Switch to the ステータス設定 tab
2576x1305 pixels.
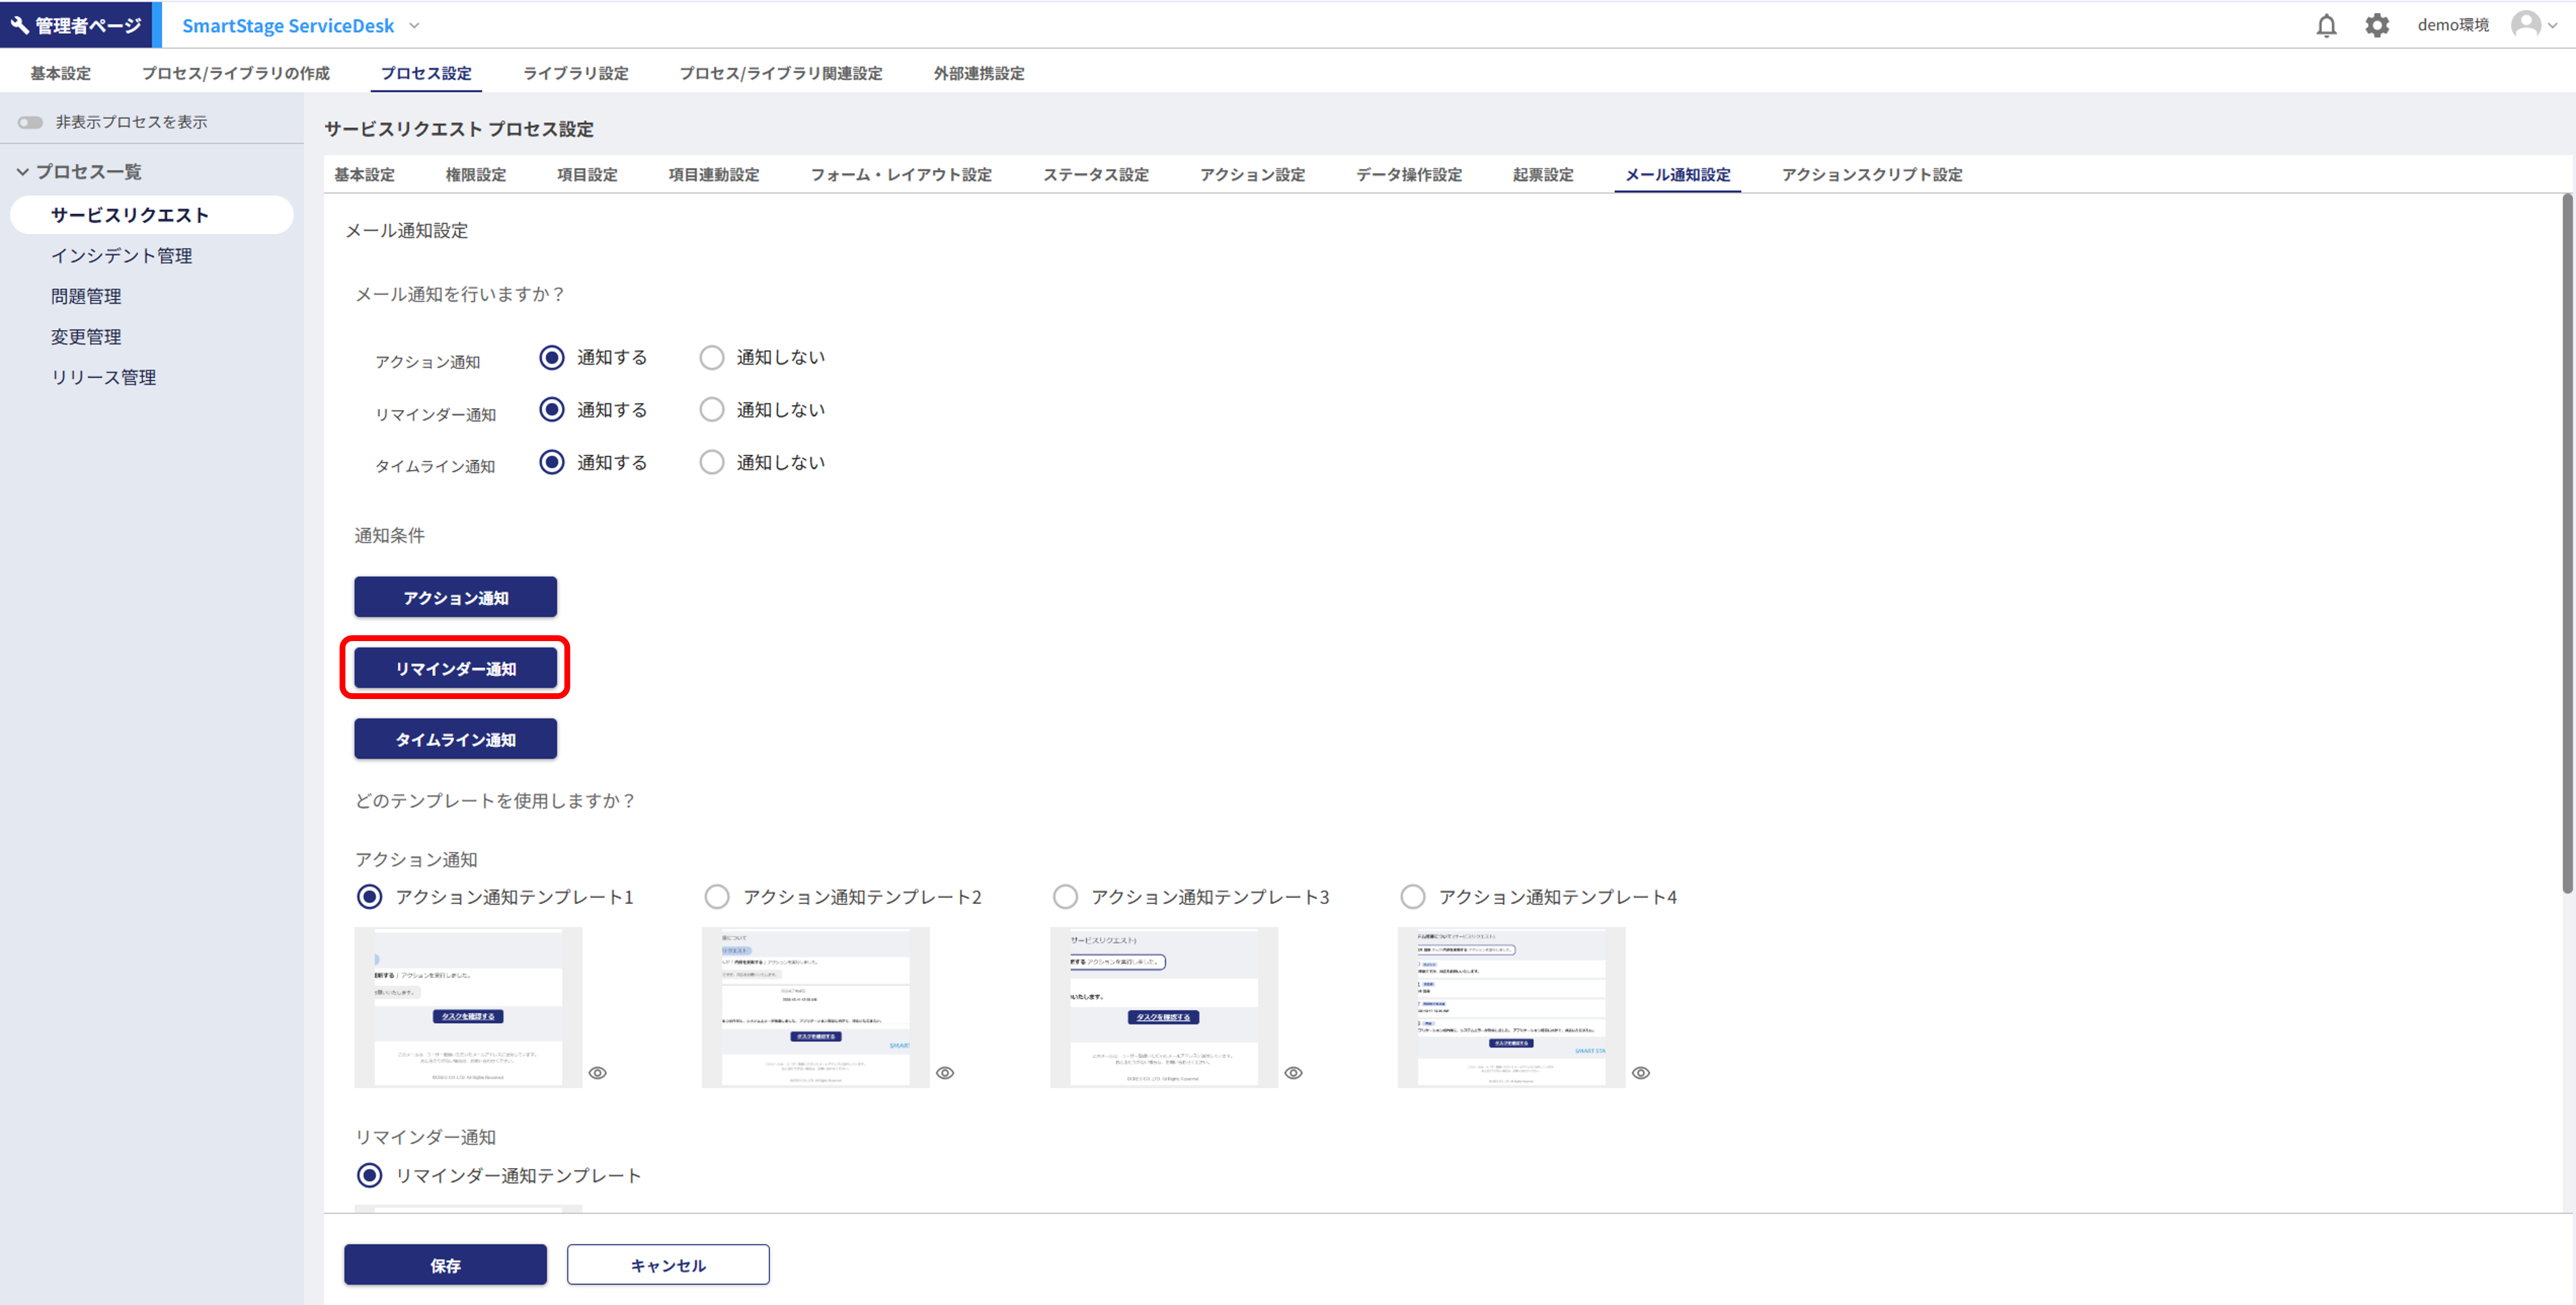pyautogui.click(x=1095, y=174)
